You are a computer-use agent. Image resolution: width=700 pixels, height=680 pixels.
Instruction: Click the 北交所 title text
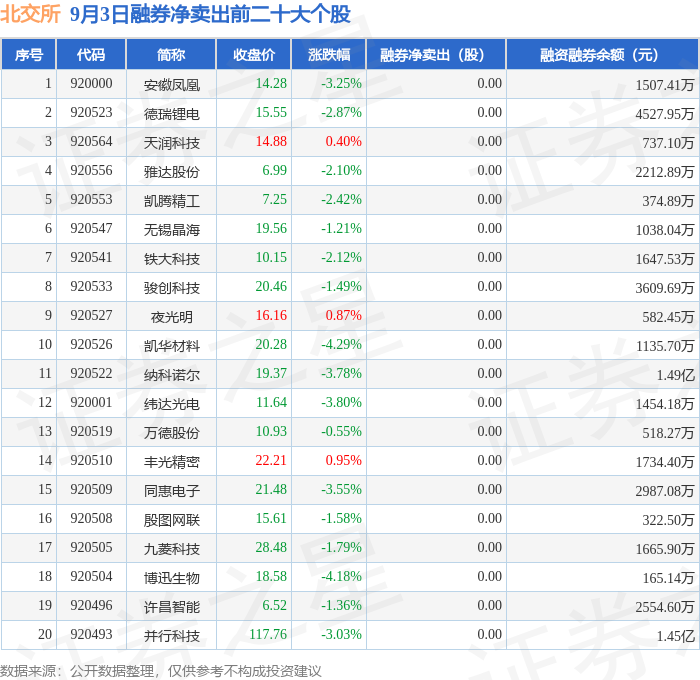click(x=30, y=14)
